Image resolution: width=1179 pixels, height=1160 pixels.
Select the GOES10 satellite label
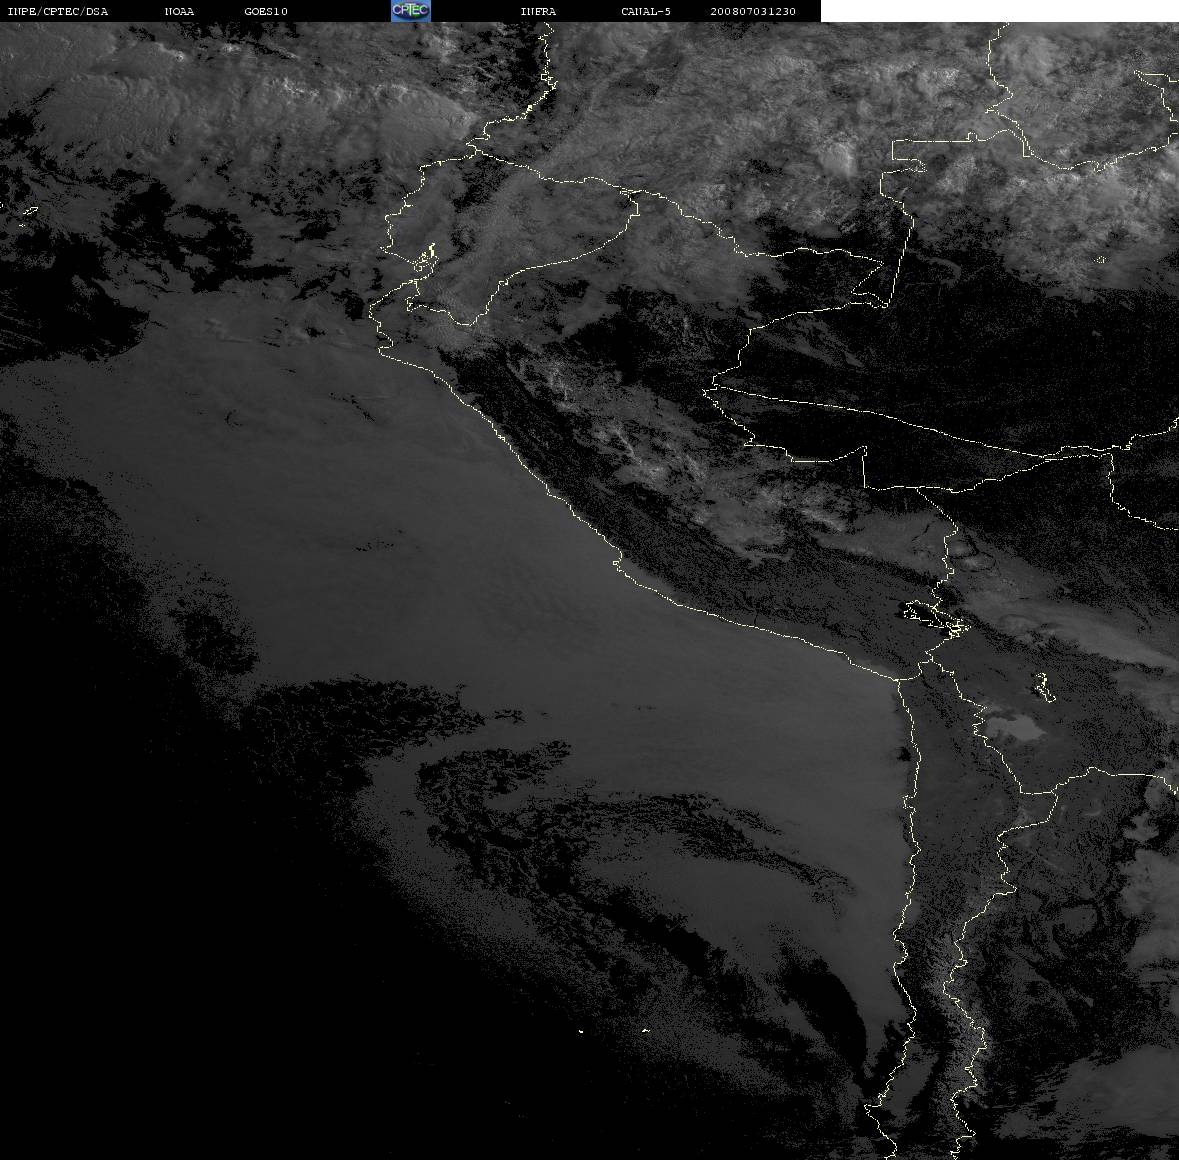pos(265,11)
